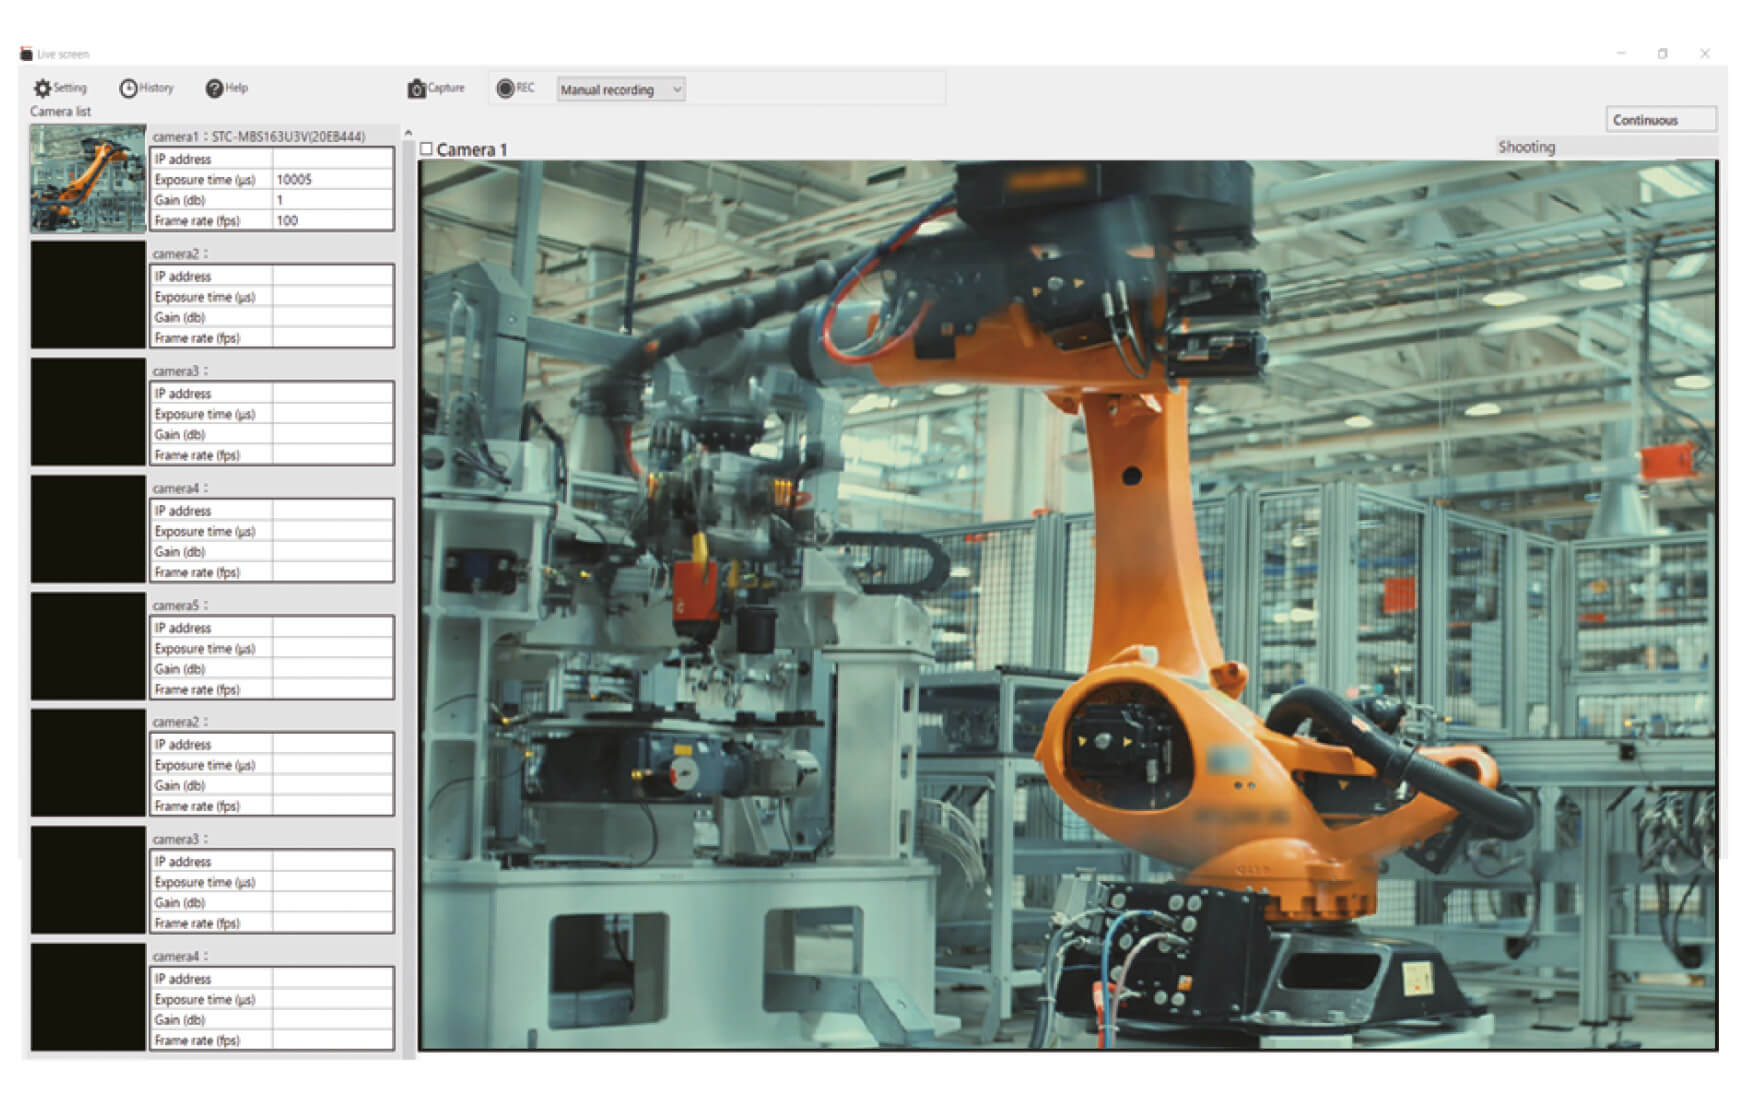Image resolution: width=1746 pixels, height=1104 pixels.
Task: Expand the Manual recording dropdown
Action: [620, 89]
